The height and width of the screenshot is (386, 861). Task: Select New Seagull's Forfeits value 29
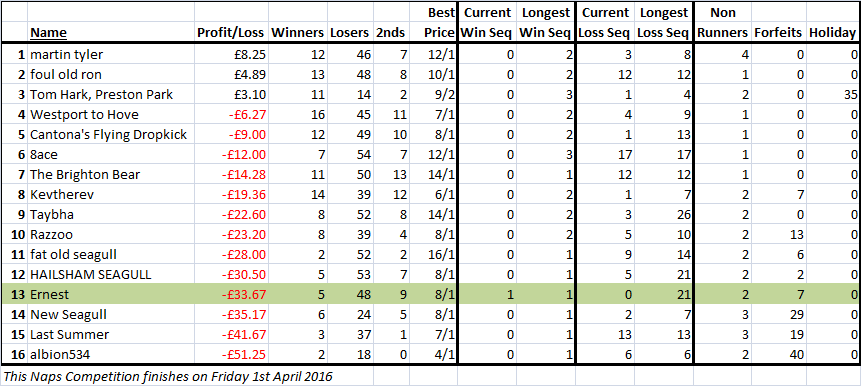click(x=778, y=315)
